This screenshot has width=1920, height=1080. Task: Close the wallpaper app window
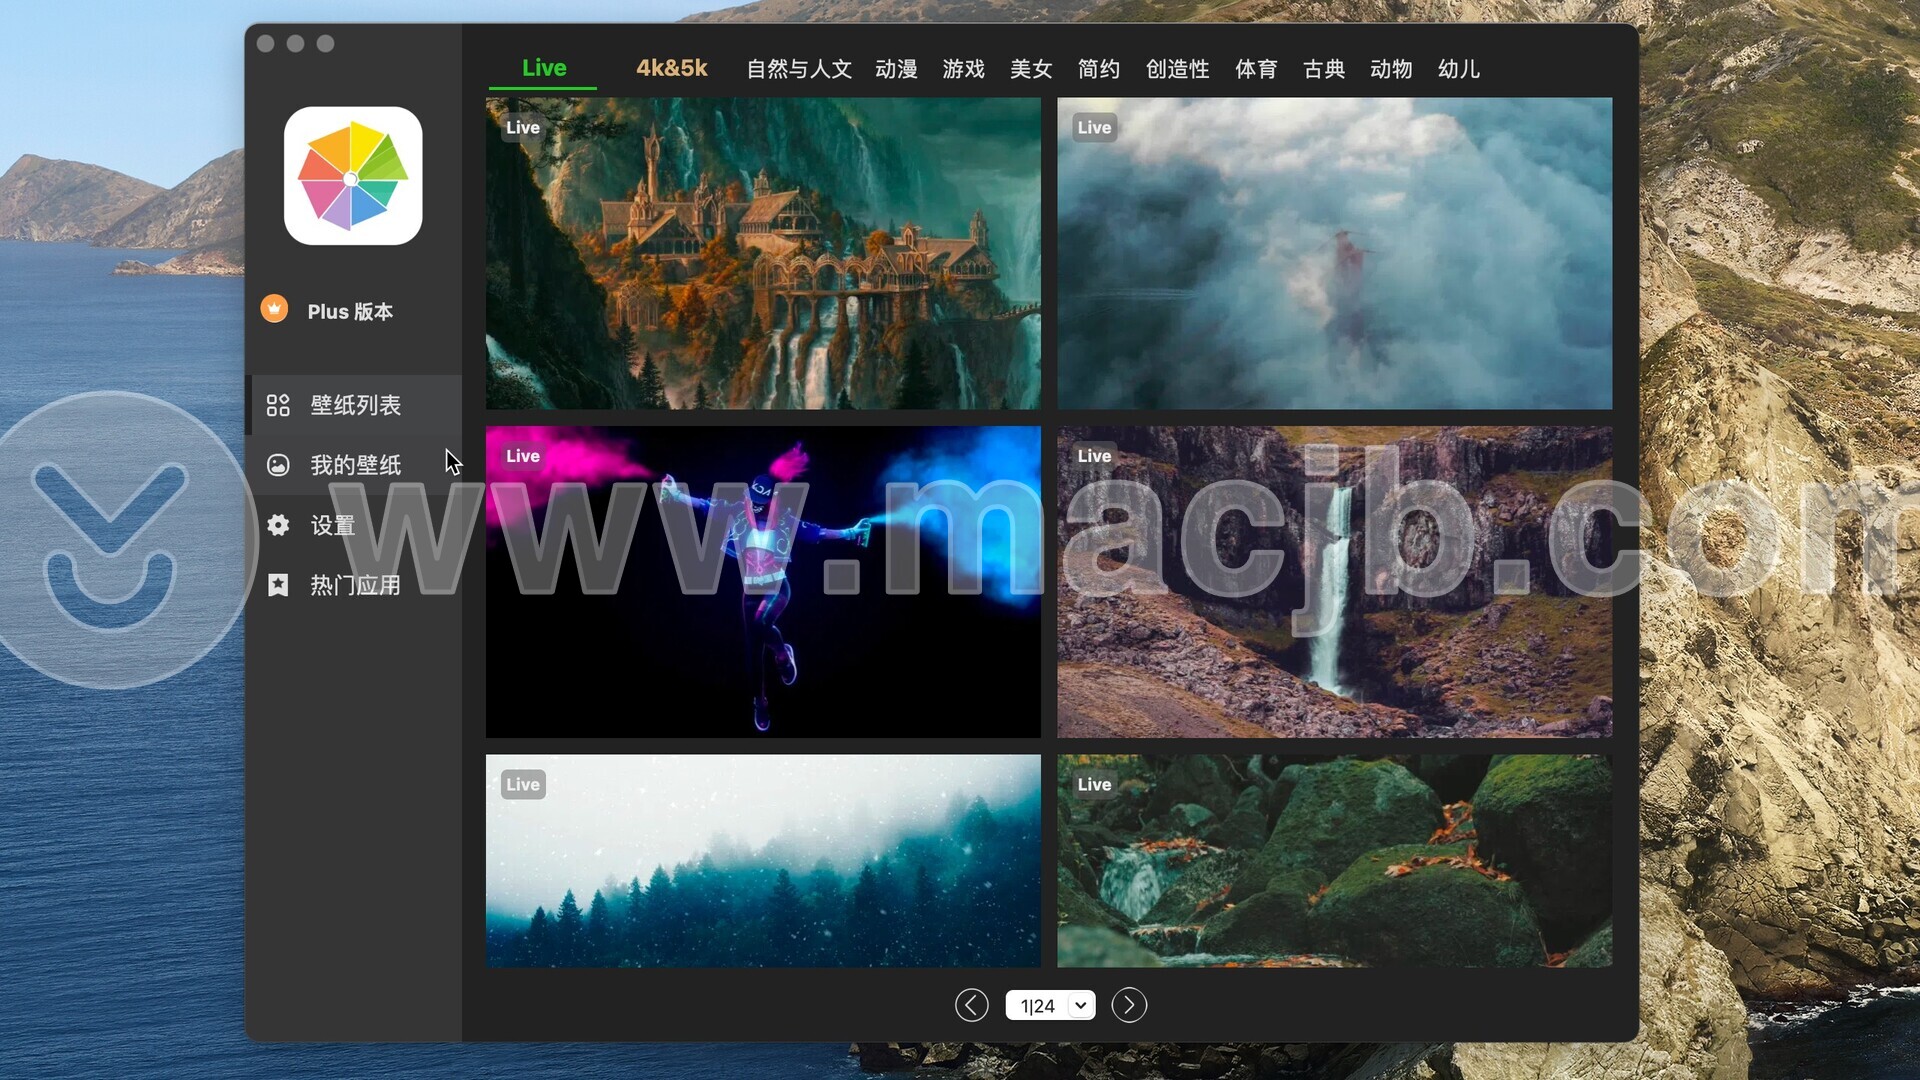pos(265,43)
